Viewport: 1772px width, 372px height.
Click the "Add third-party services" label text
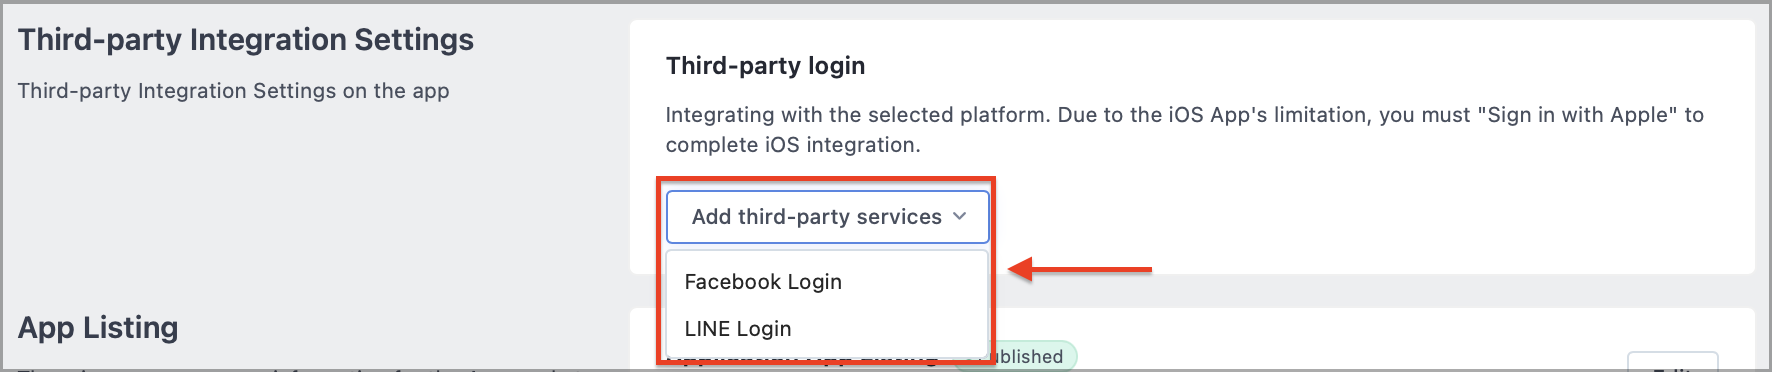click(817, 217)
